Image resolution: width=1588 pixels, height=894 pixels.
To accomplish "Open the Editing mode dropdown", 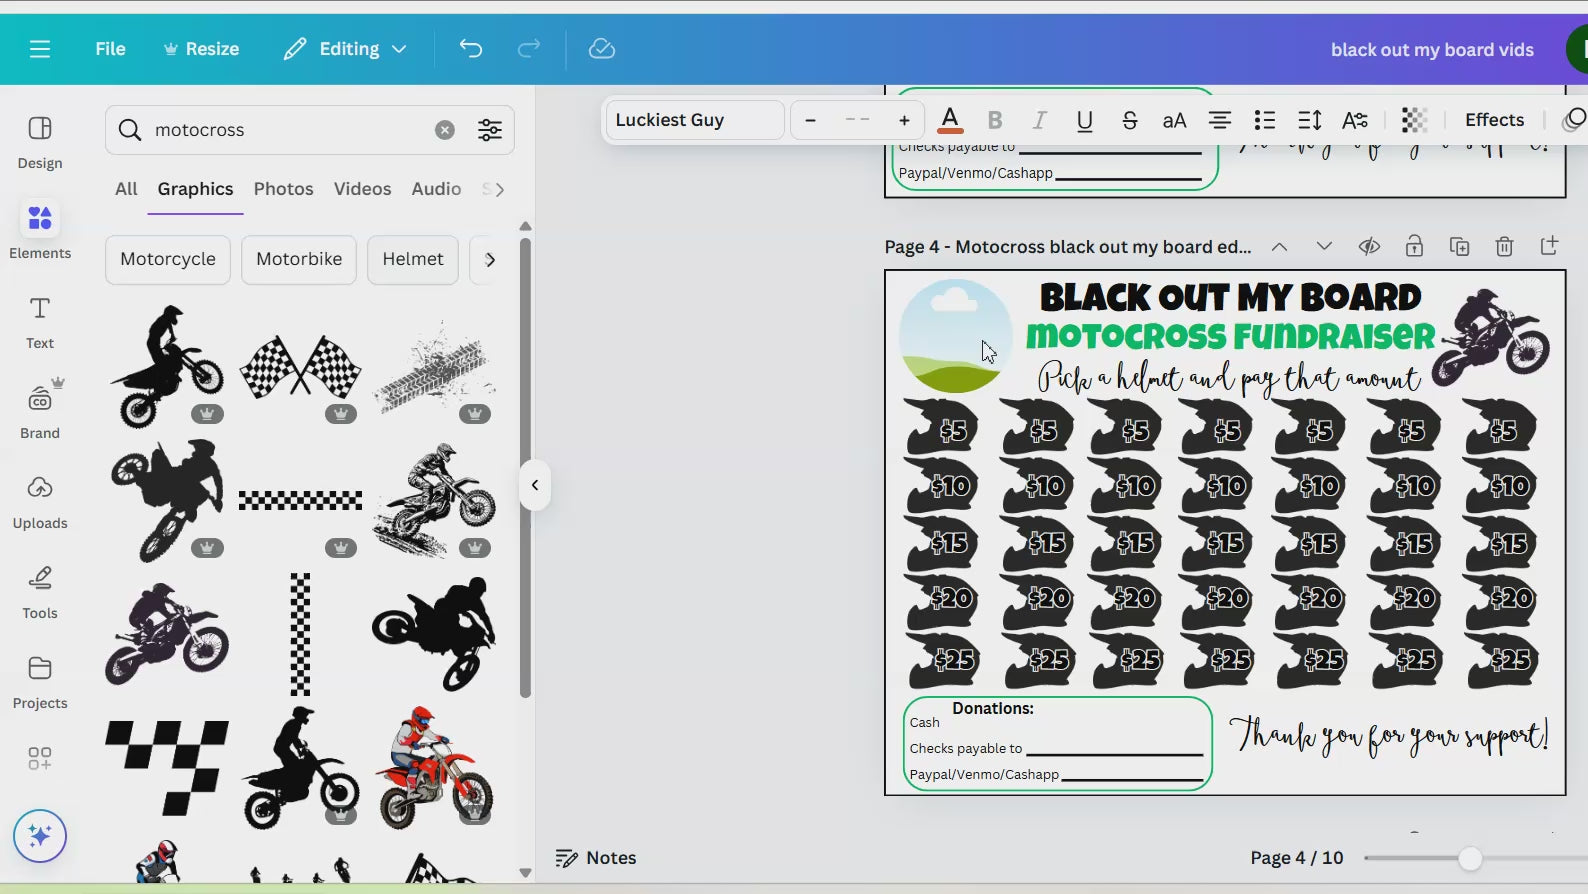I will pos(345,49).
